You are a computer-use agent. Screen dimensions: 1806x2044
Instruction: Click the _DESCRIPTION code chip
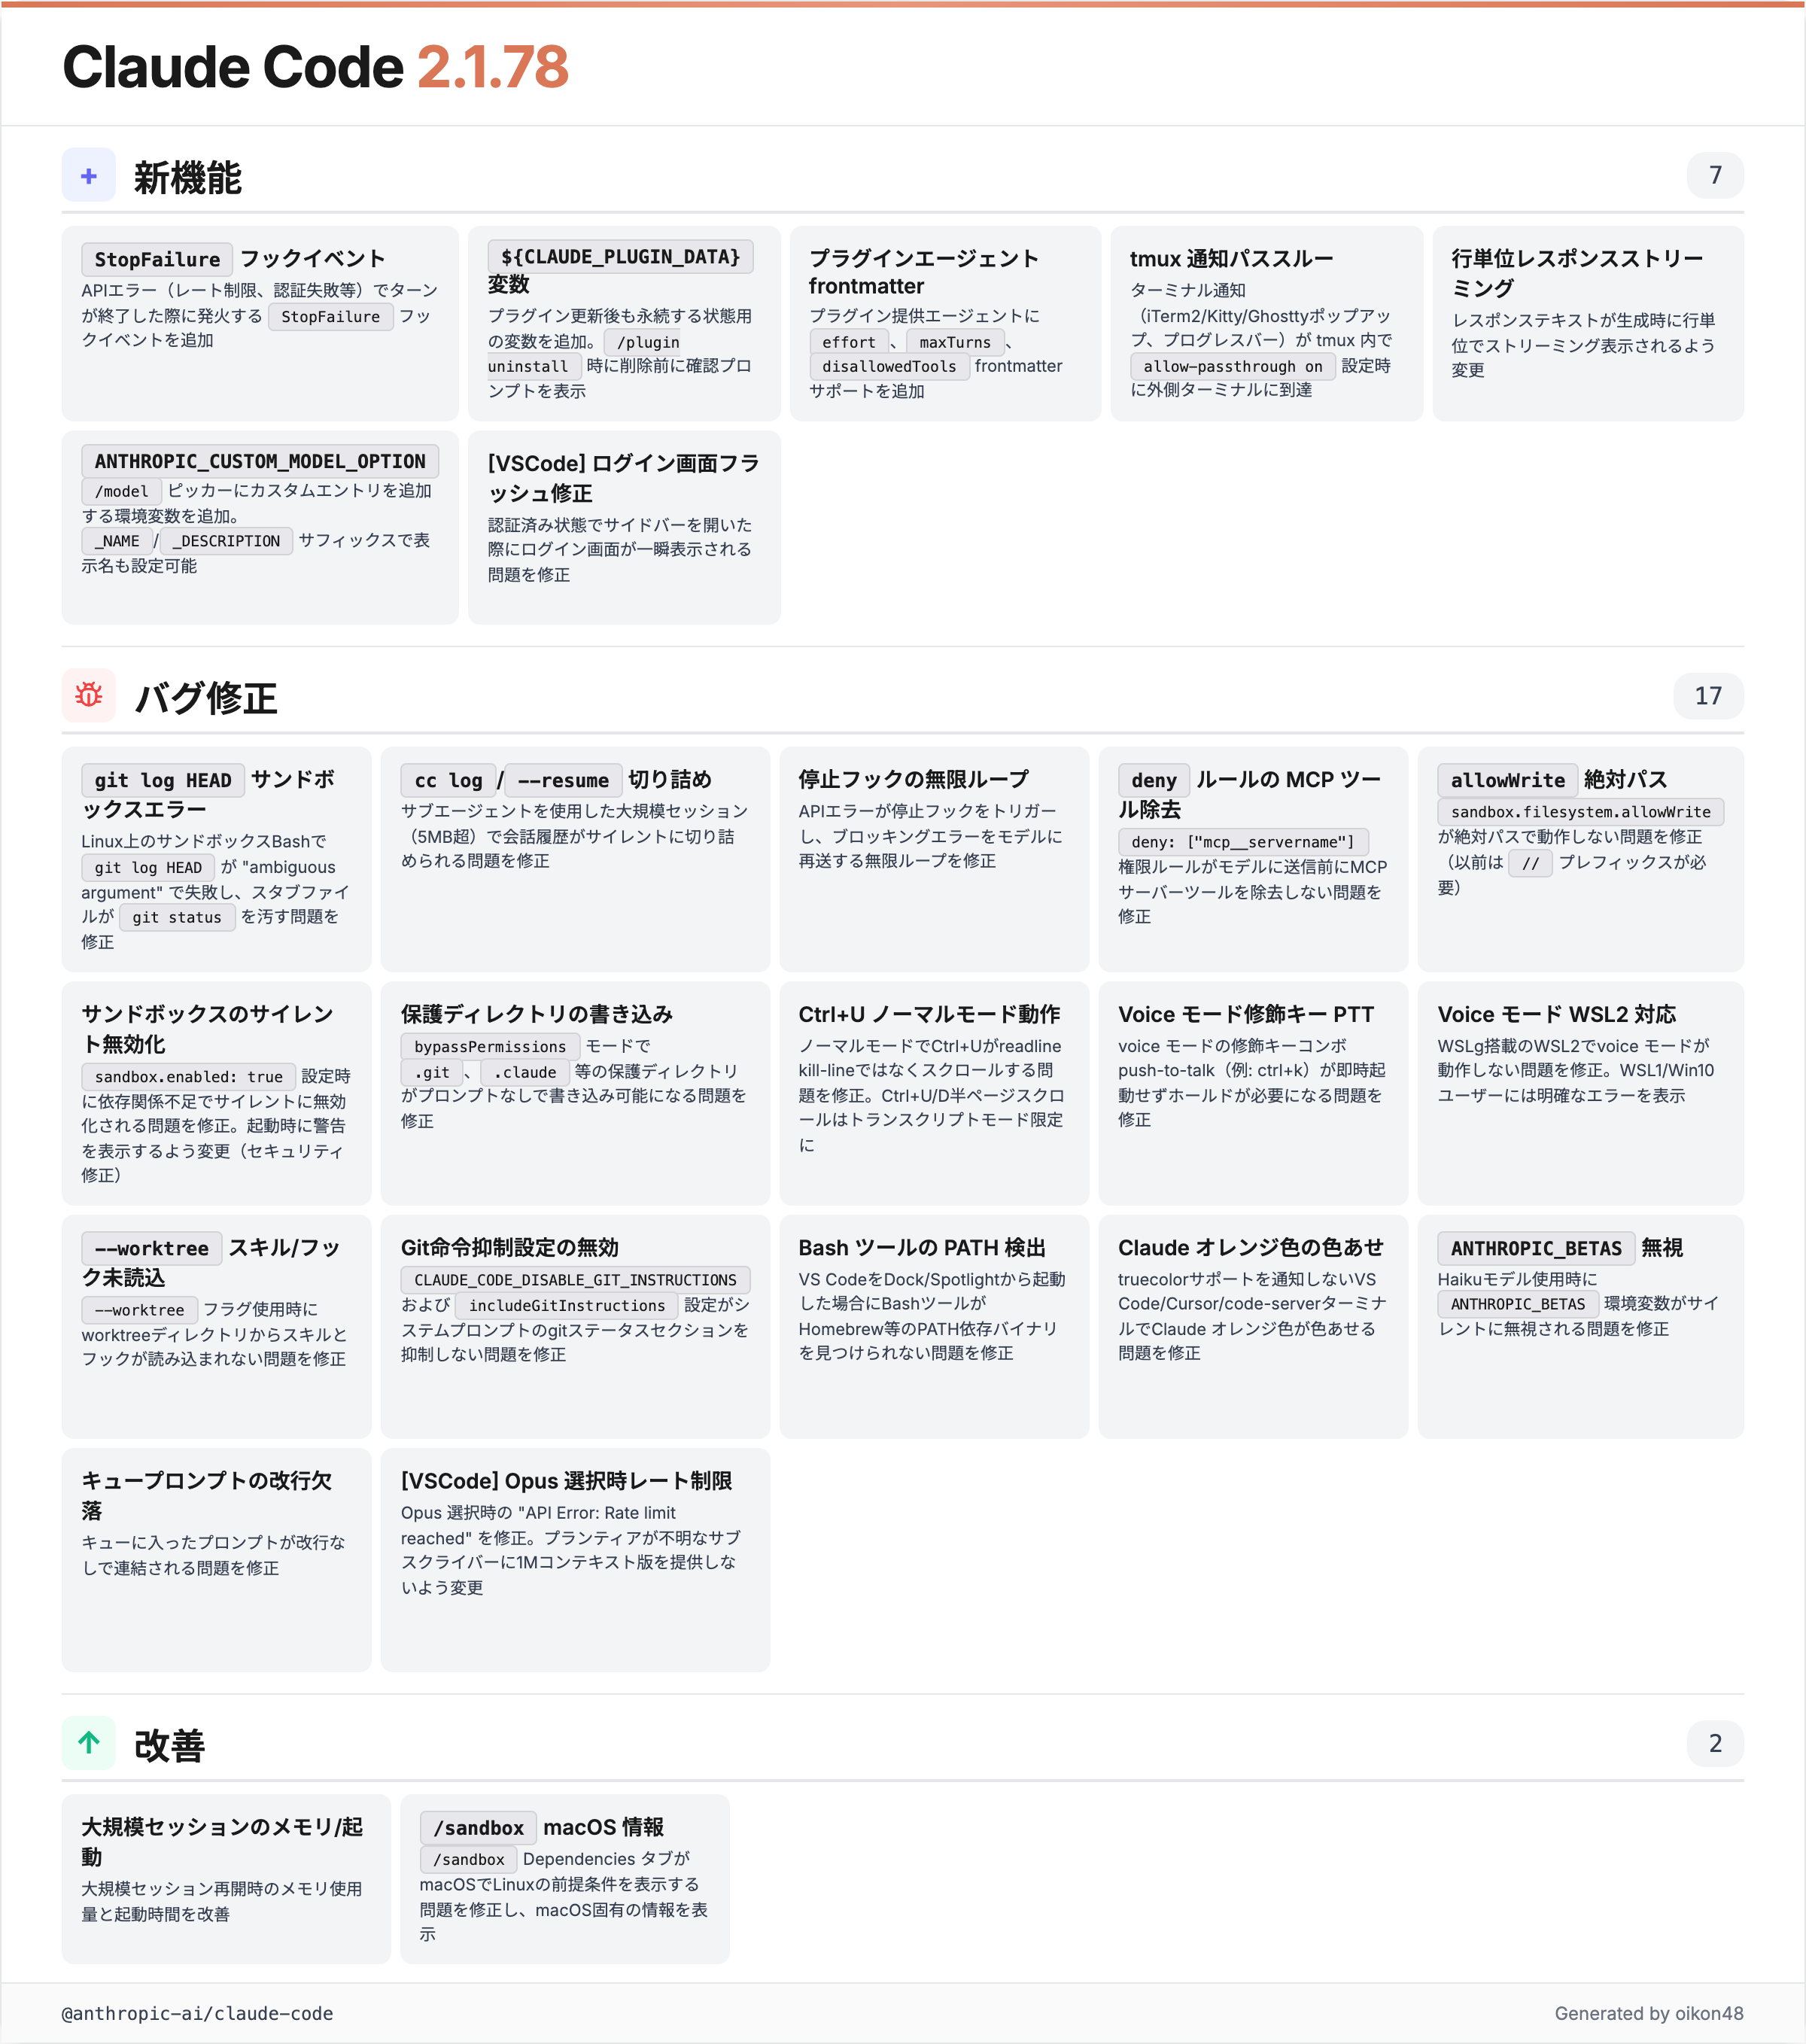coord(226,541)
